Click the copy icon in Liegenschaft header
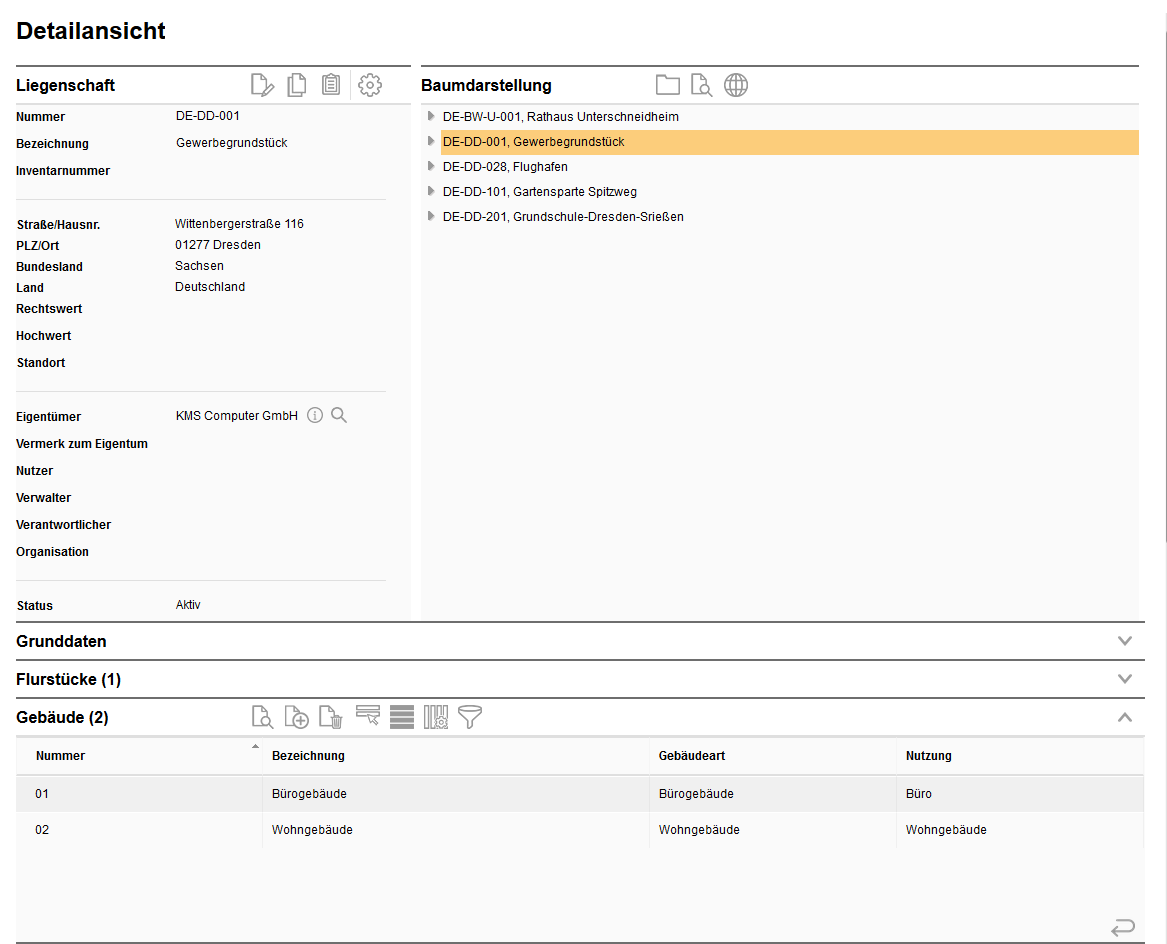The image size is (1167, 944). click(x=297, y=86)
